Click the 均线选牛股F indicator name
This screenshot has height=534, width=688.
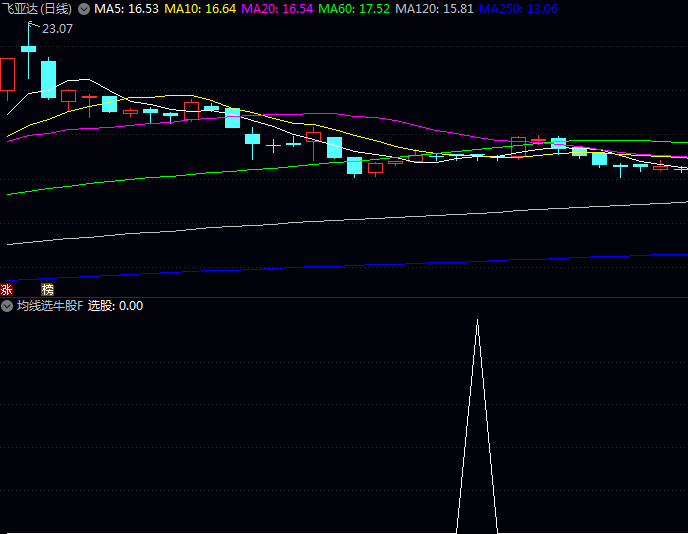coord(49,306)
